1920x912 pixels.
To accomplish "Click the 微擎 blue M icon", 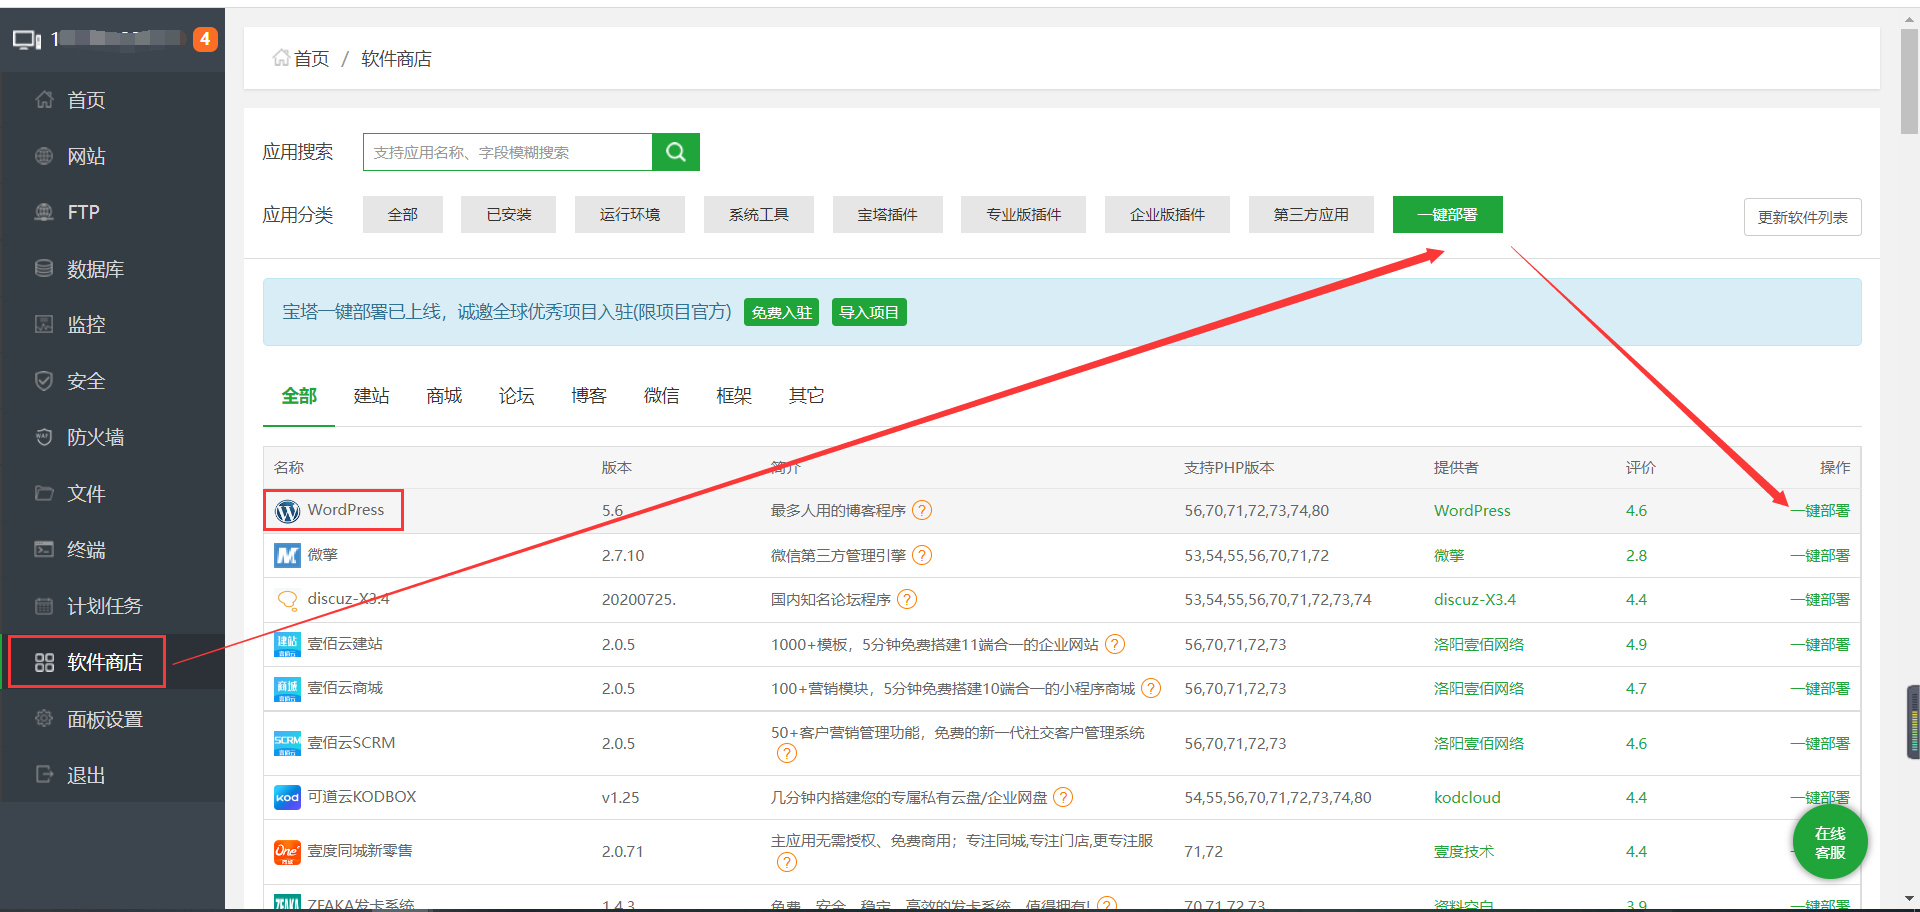I will (288, 555).
